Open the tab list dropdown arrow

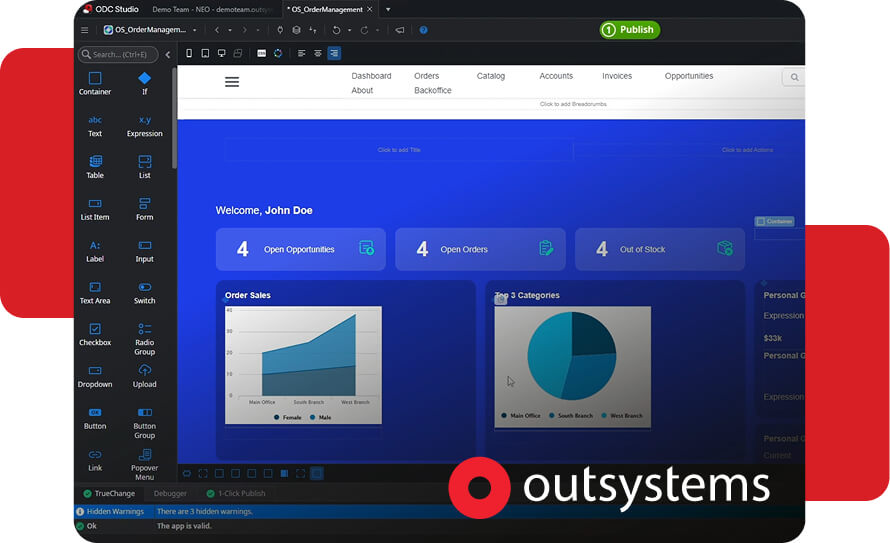388,9
